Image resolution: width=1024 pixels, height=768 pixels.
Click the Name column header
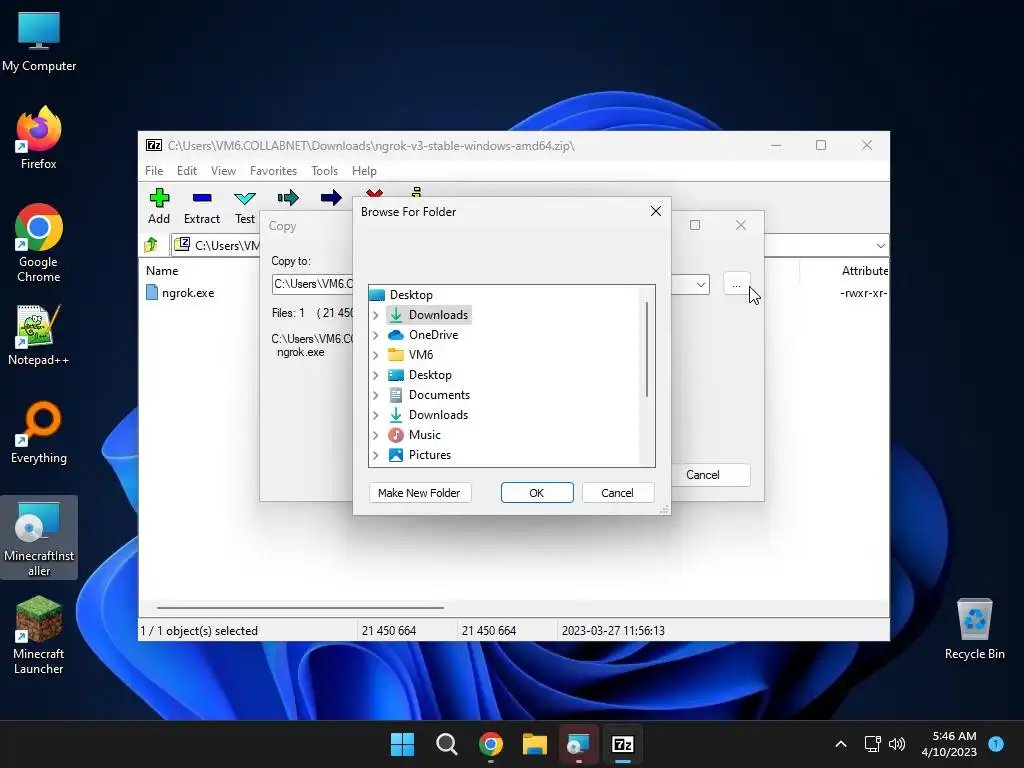(162, 270)
